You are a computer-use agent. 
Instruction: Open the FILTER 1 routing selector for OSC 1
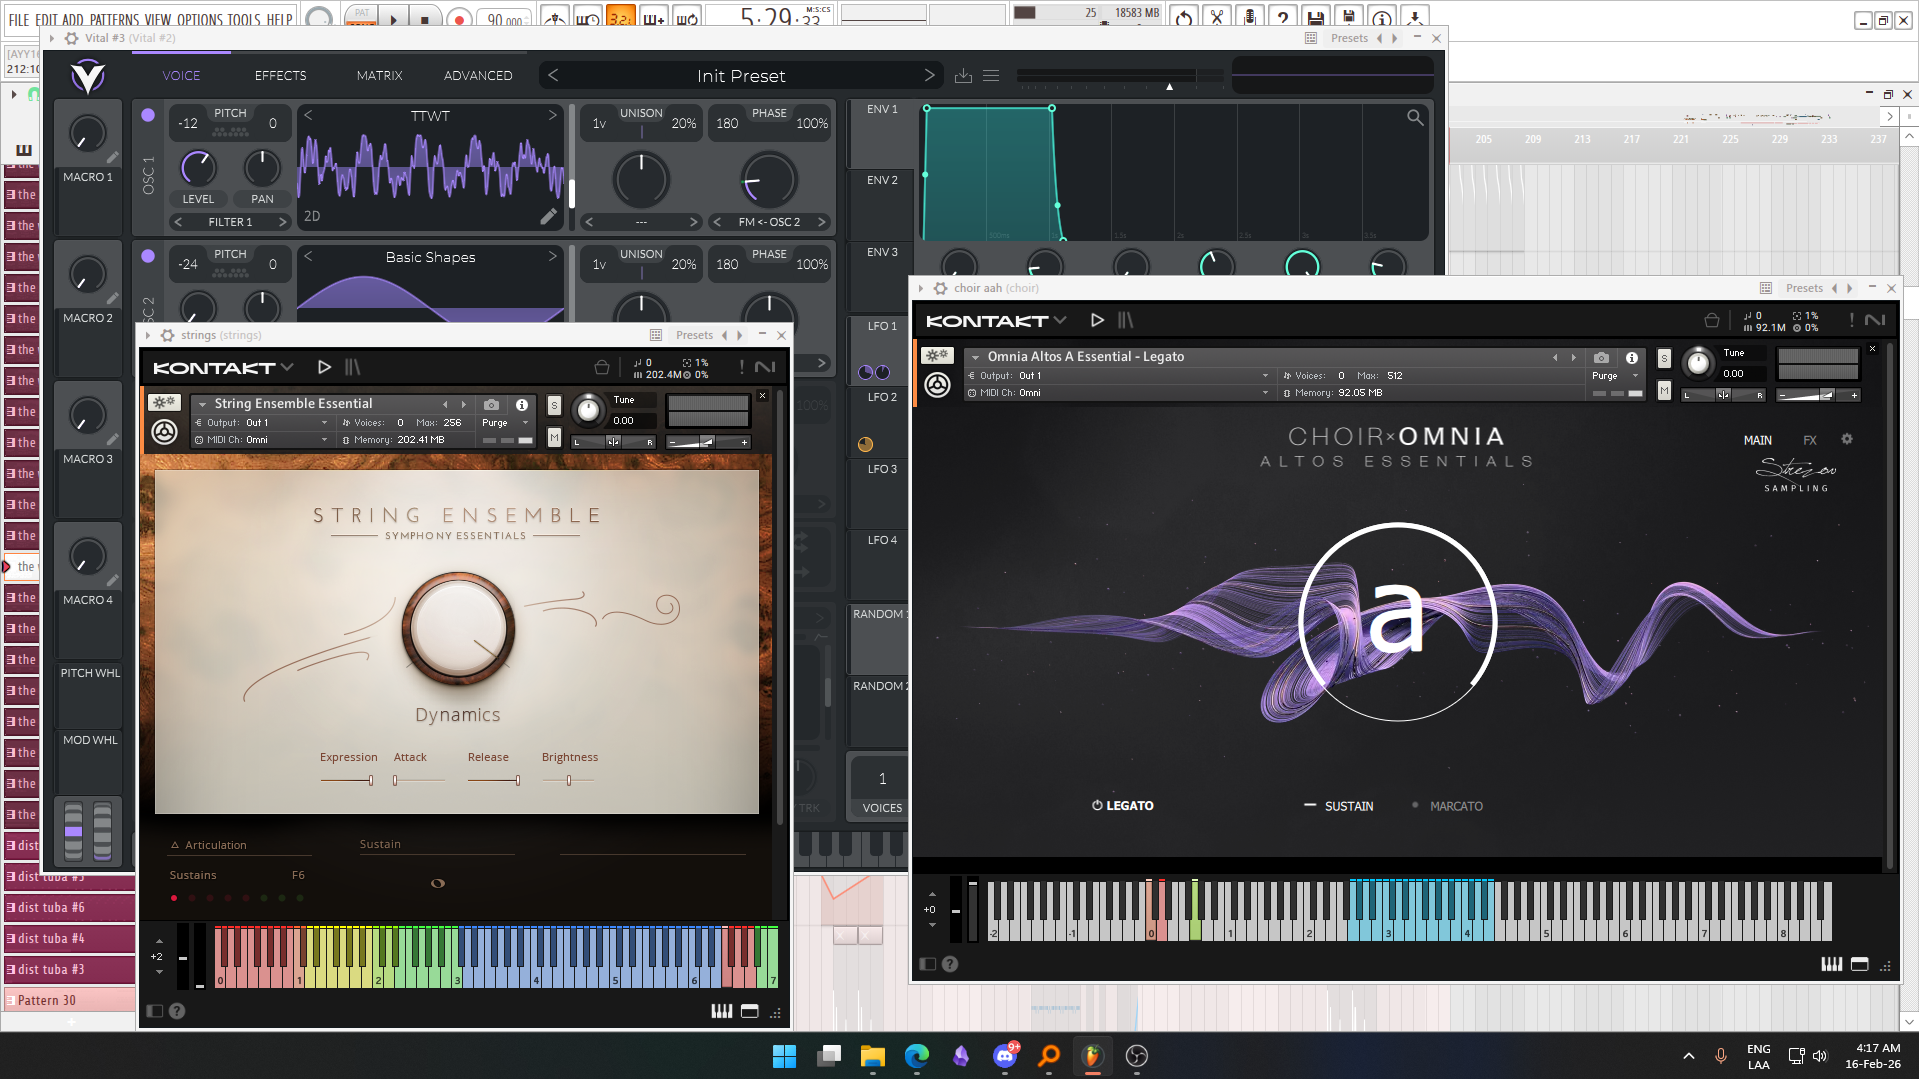point(230,222)
